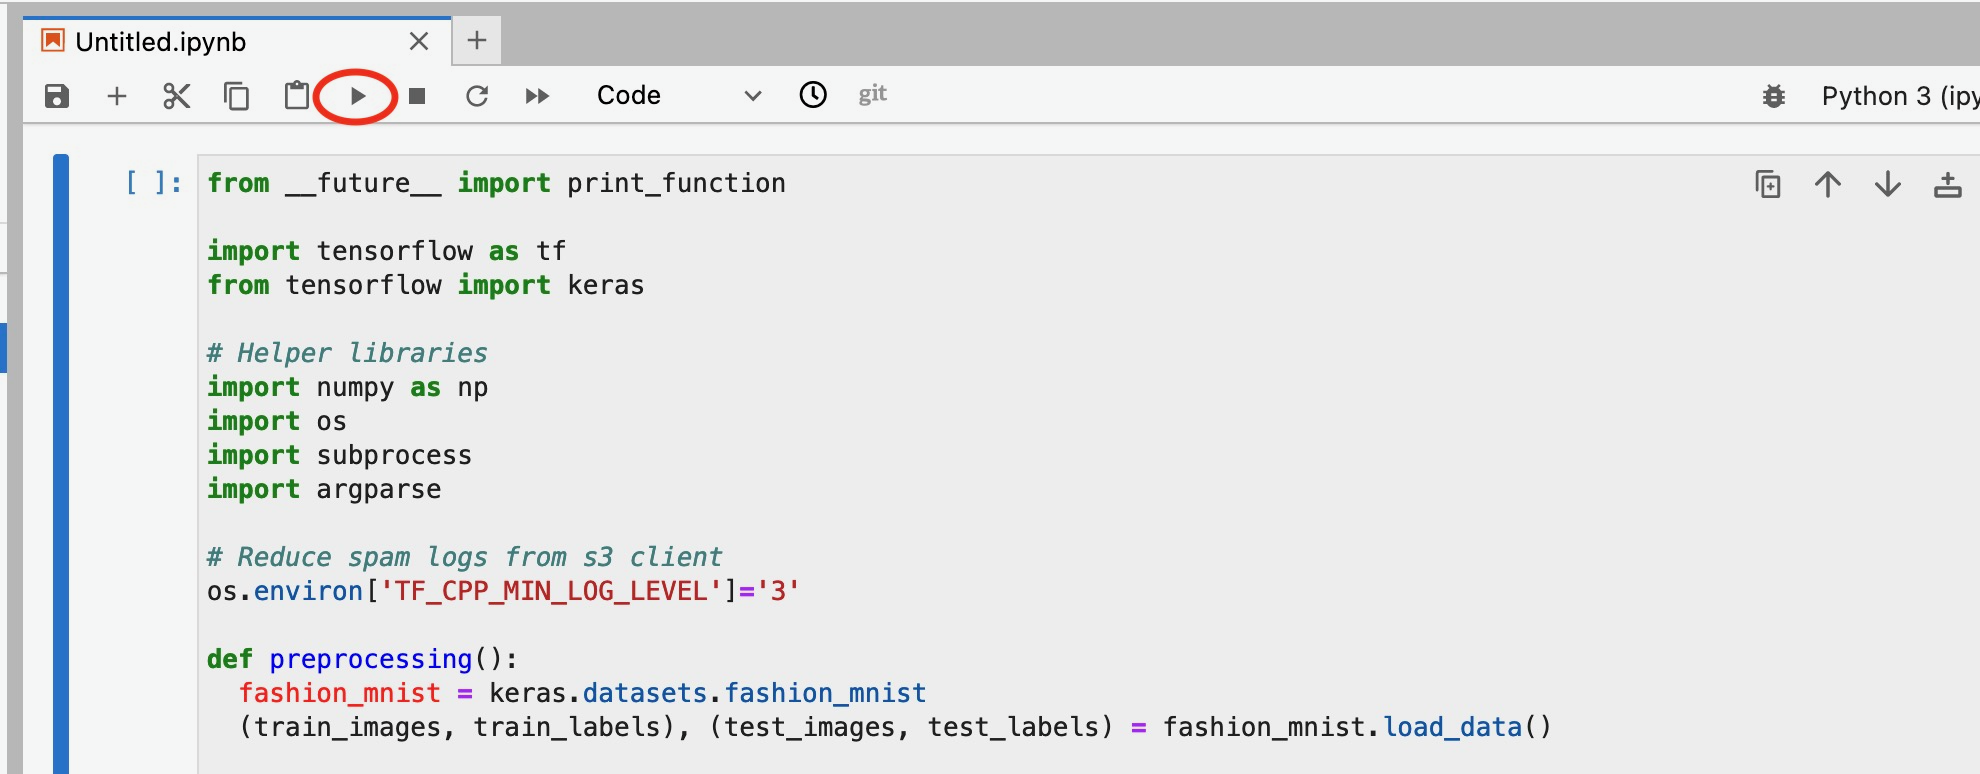Save the notebook with the floppy disk icon

(57, 96)
